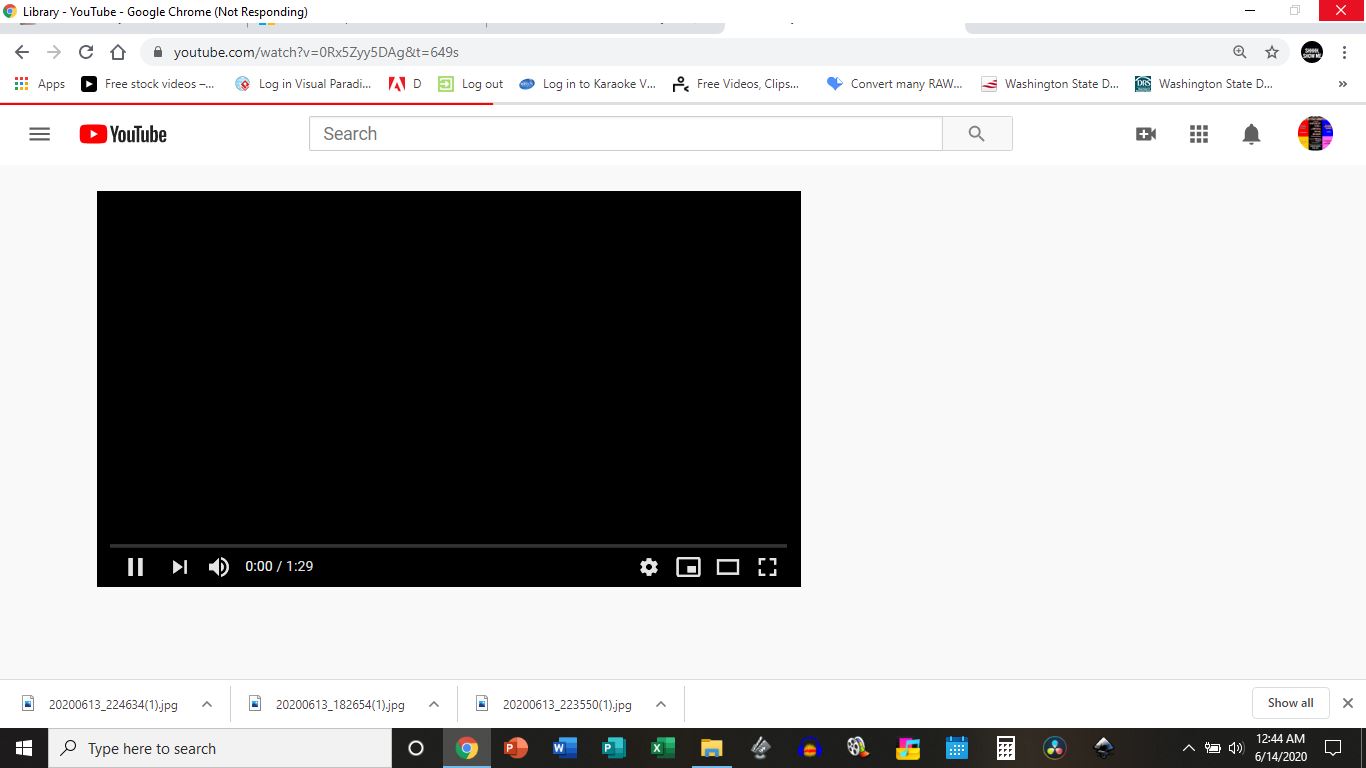
Task: Open the Apps bookmark shortcut
Action: (38, 84)
